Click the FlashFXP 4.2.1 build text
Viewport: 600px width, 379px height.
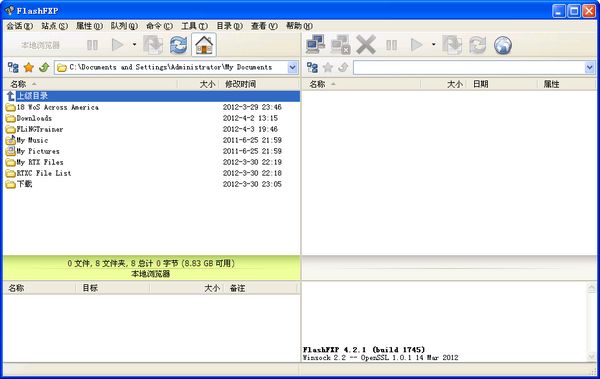click(x=364, y=350)
